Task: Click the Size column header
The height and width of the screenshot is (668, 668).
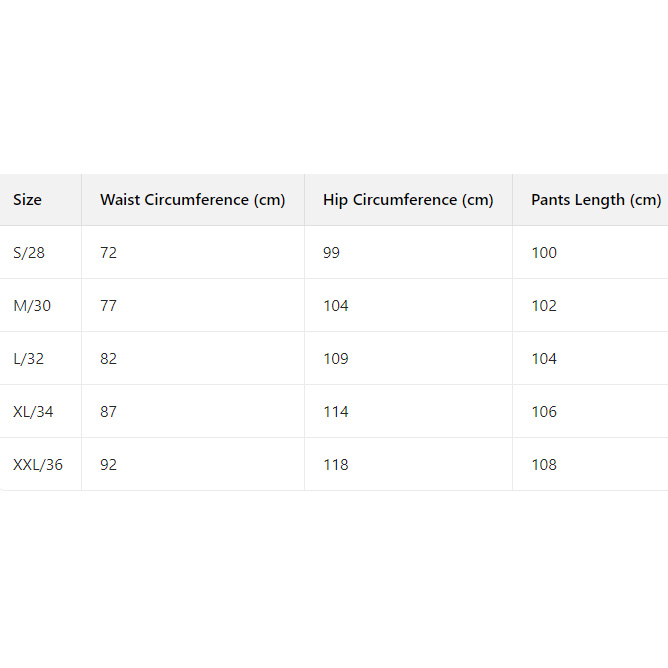Action: point(28,200)
